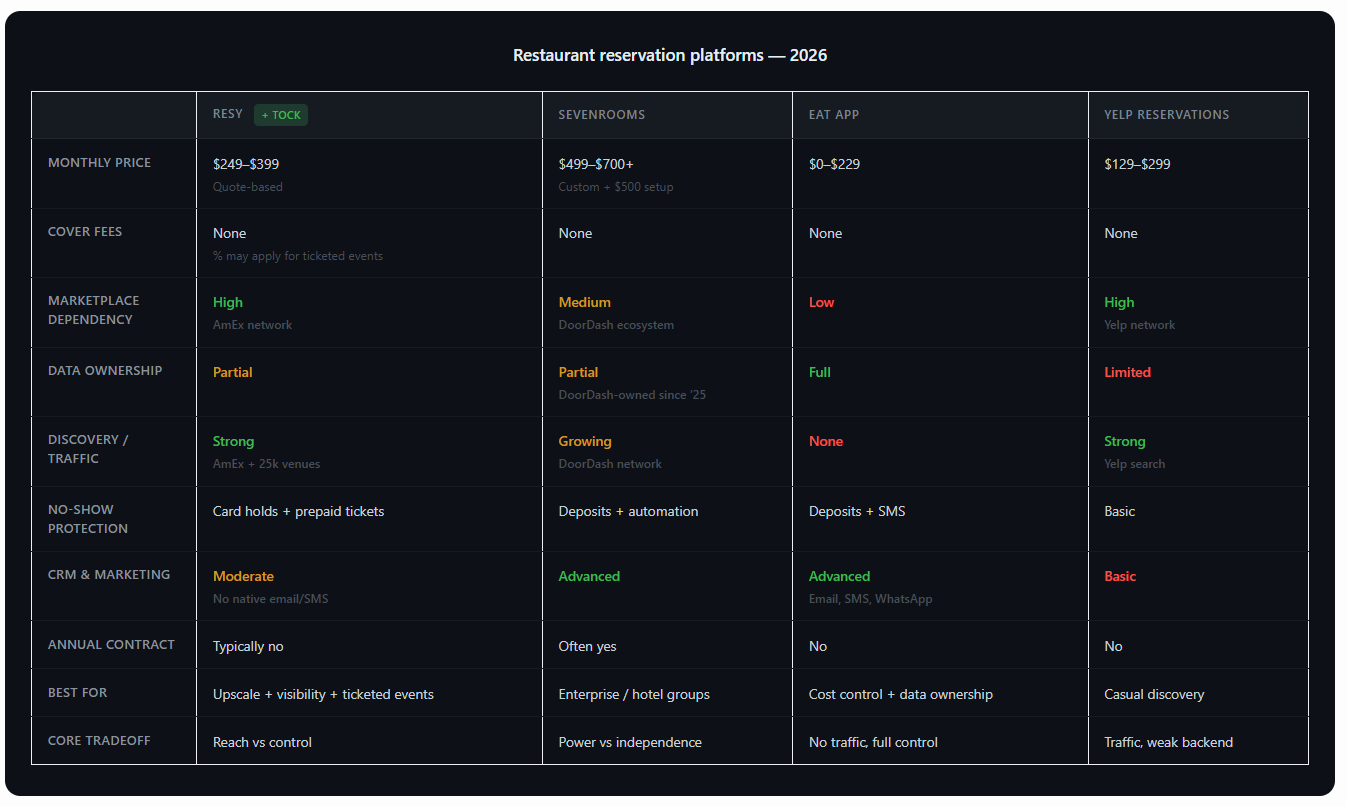Click 'Growing' discovery value for SevenRooms

pyautogui.click(x=585, y=441)
